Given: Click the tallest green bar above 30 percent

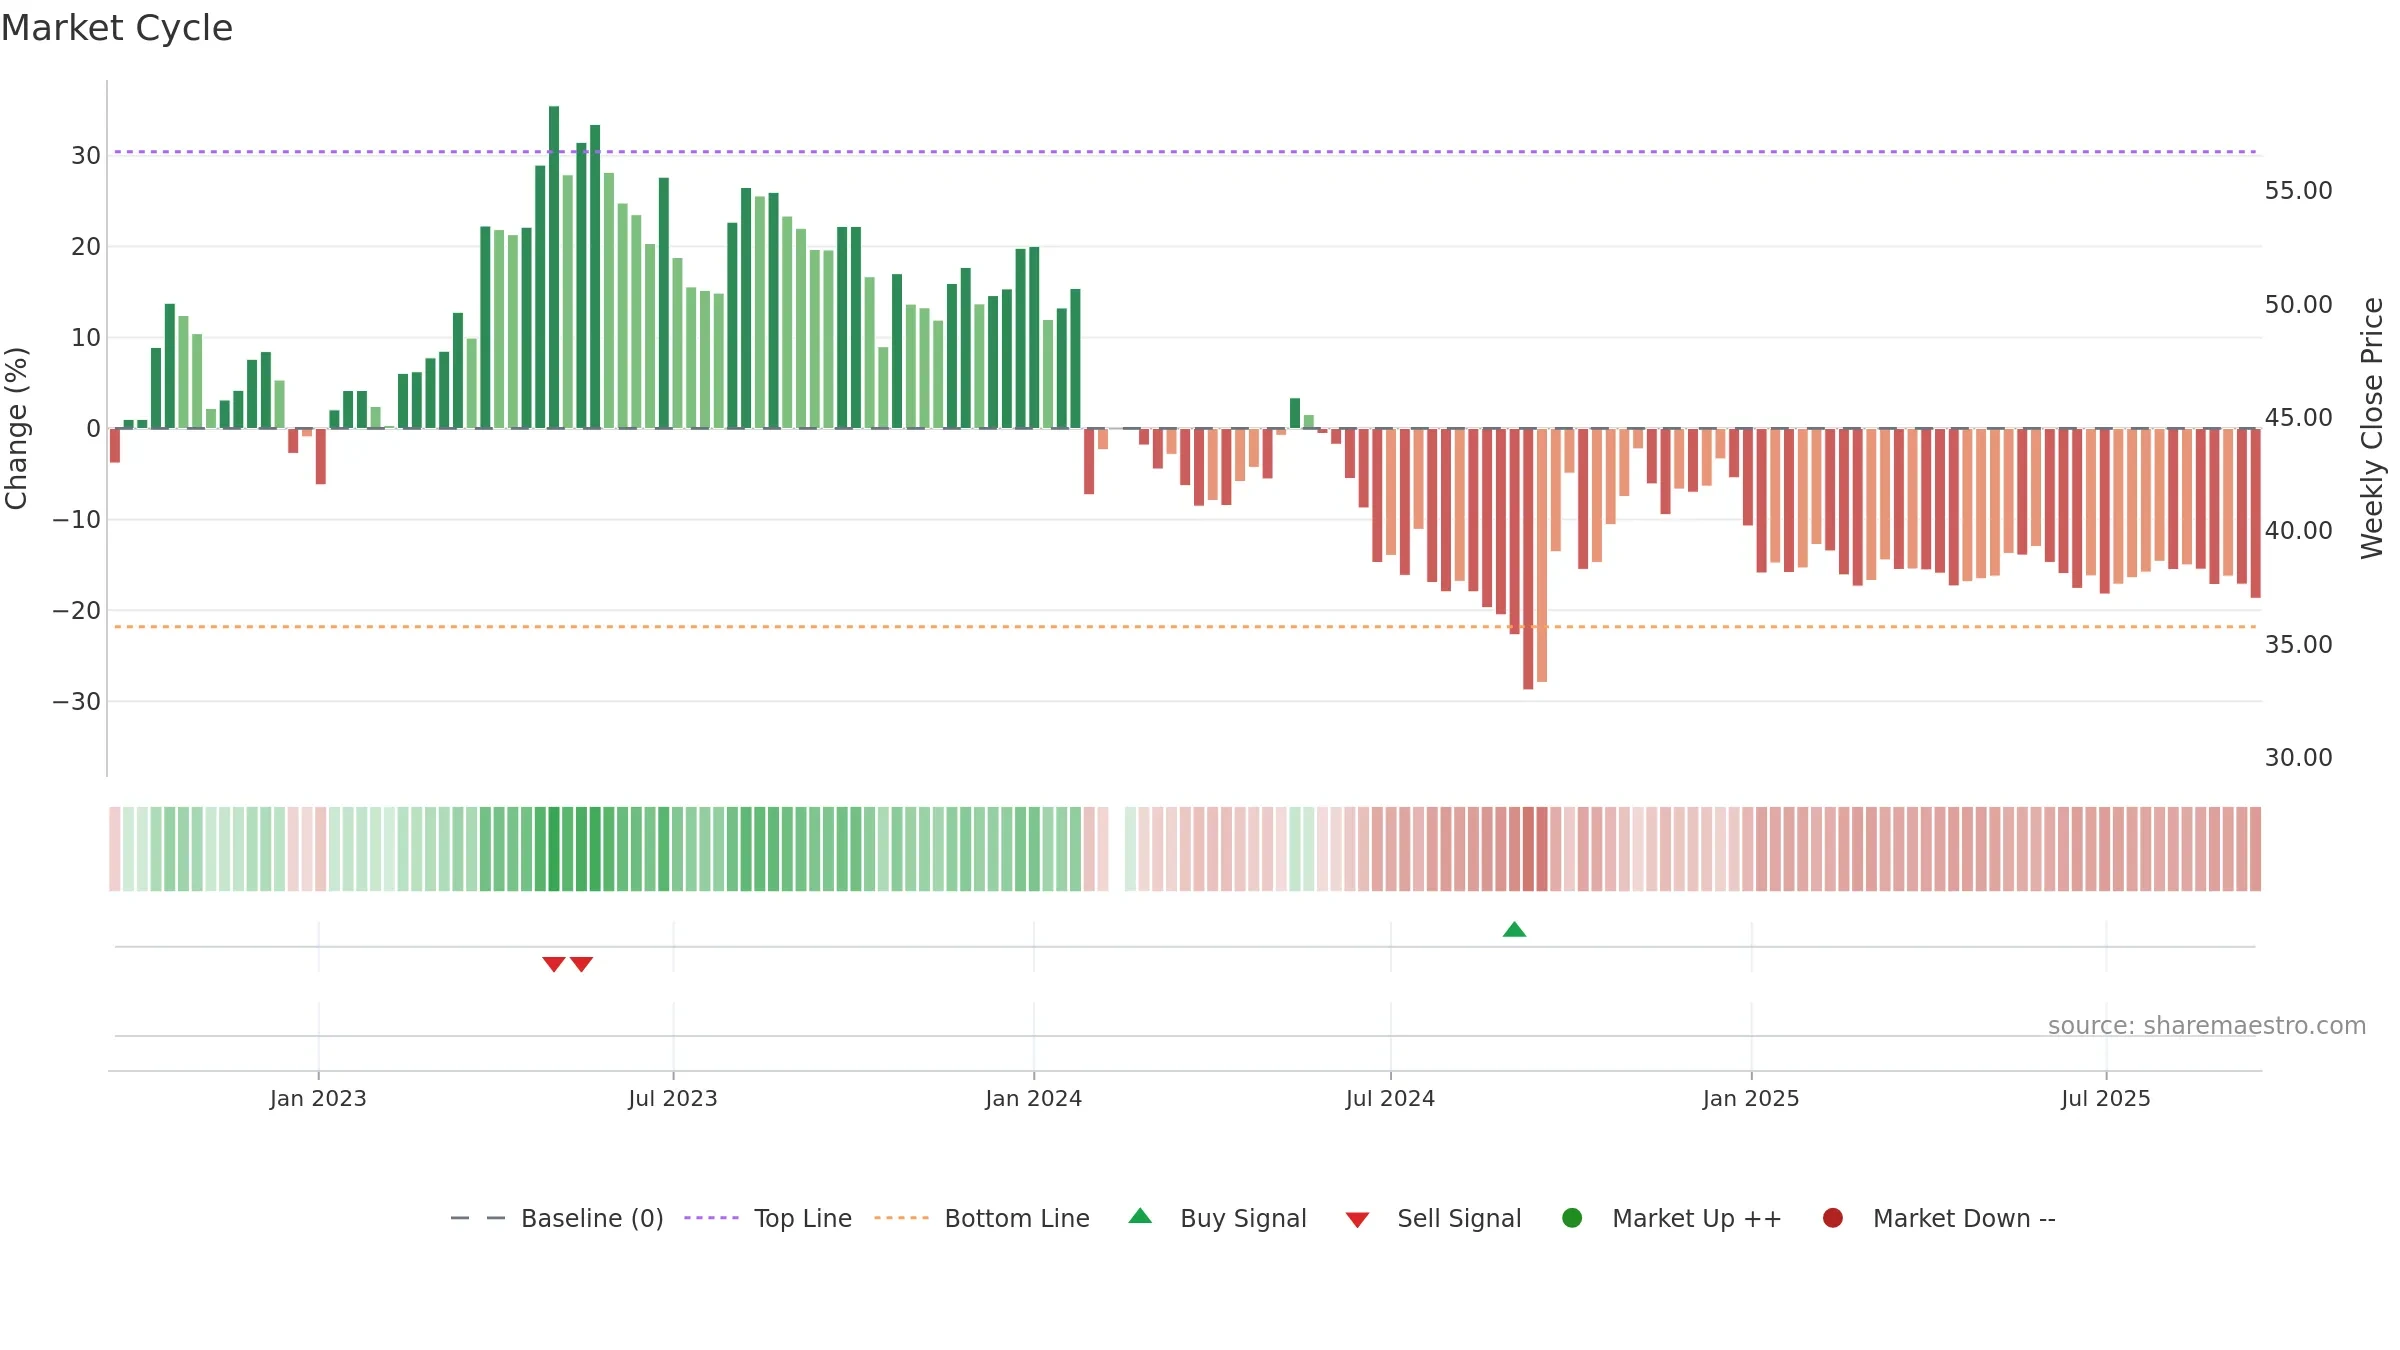Looking at the screenshot, I should pos(554,267).
